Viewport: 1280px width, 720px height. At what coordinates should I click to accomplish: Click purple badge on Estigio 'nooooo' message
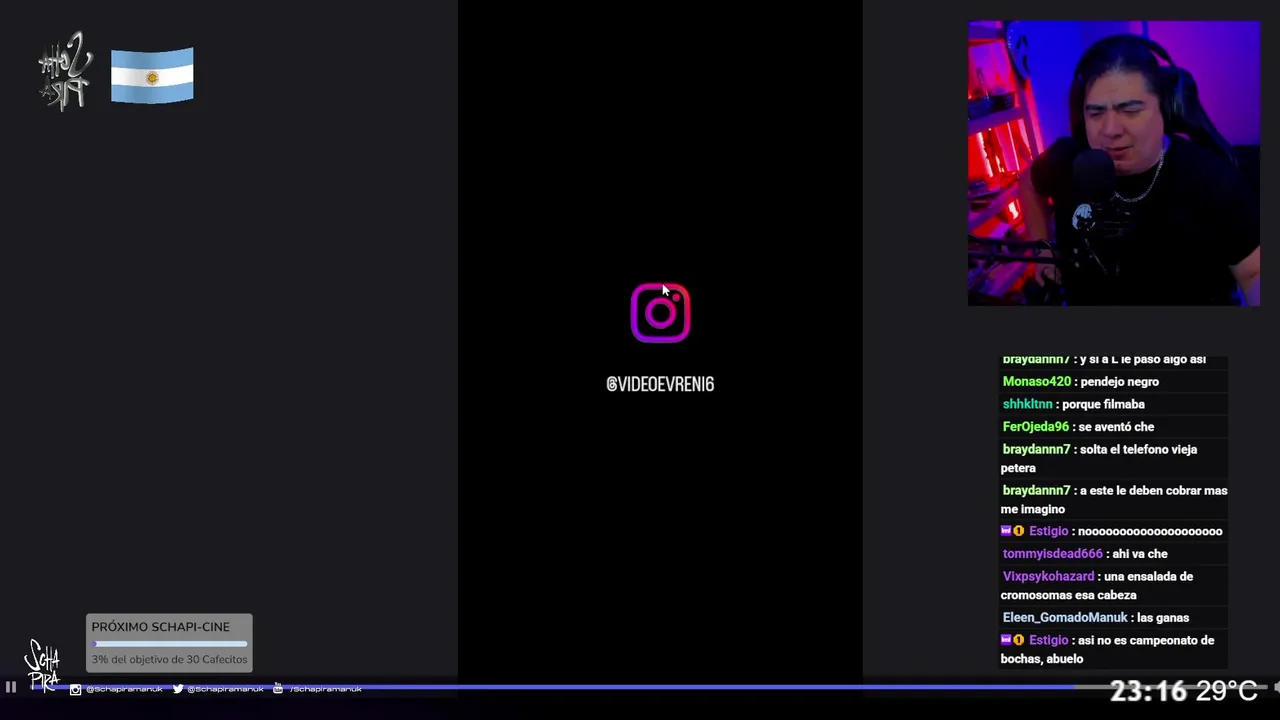[1006, 531]
